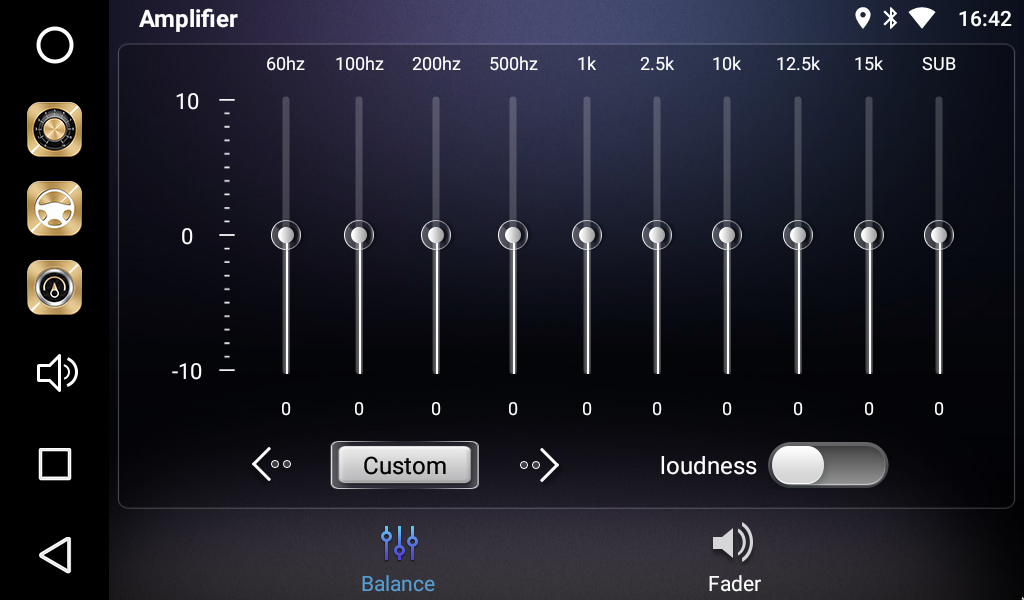Image resolution: width=1024 pixels, height=600 pixels.
Task: Click the SUB slider handle
Action: [x=939, y=235]
